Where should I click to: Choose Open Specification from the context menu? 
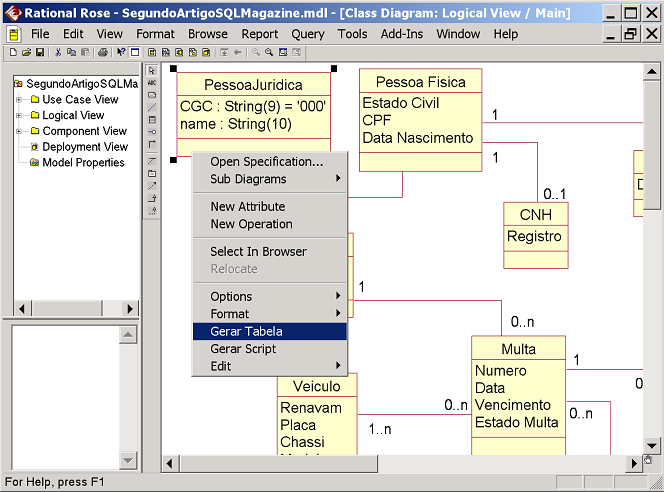270,162
